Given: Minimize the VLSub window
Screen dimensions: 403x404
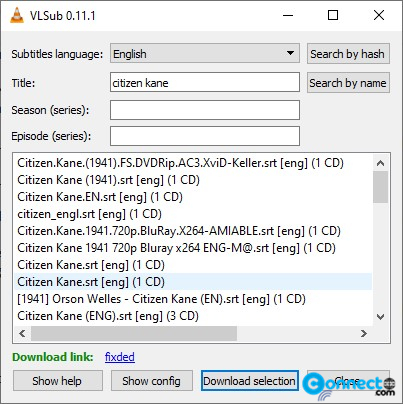Looking at the screenshot, I should click(288, 15).
